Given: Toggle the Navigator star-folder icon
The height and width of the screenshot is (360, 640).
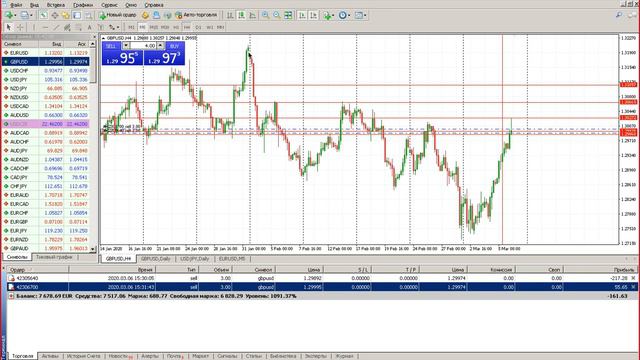Looking at the screenshot, I should pos(65,16).
